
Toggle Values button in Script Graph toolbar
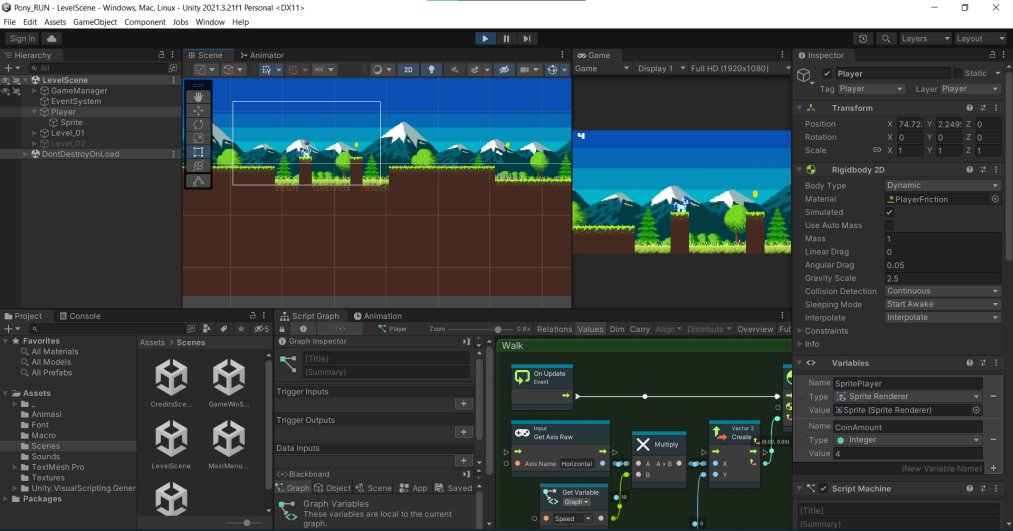[x=590, y=329]
